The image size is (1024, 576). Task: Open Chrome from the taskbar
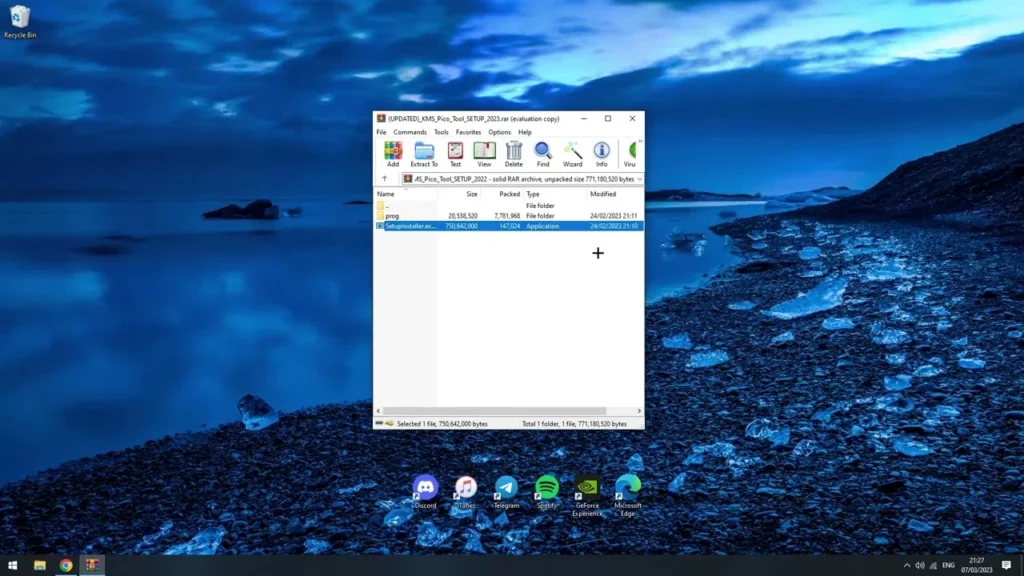66,566
